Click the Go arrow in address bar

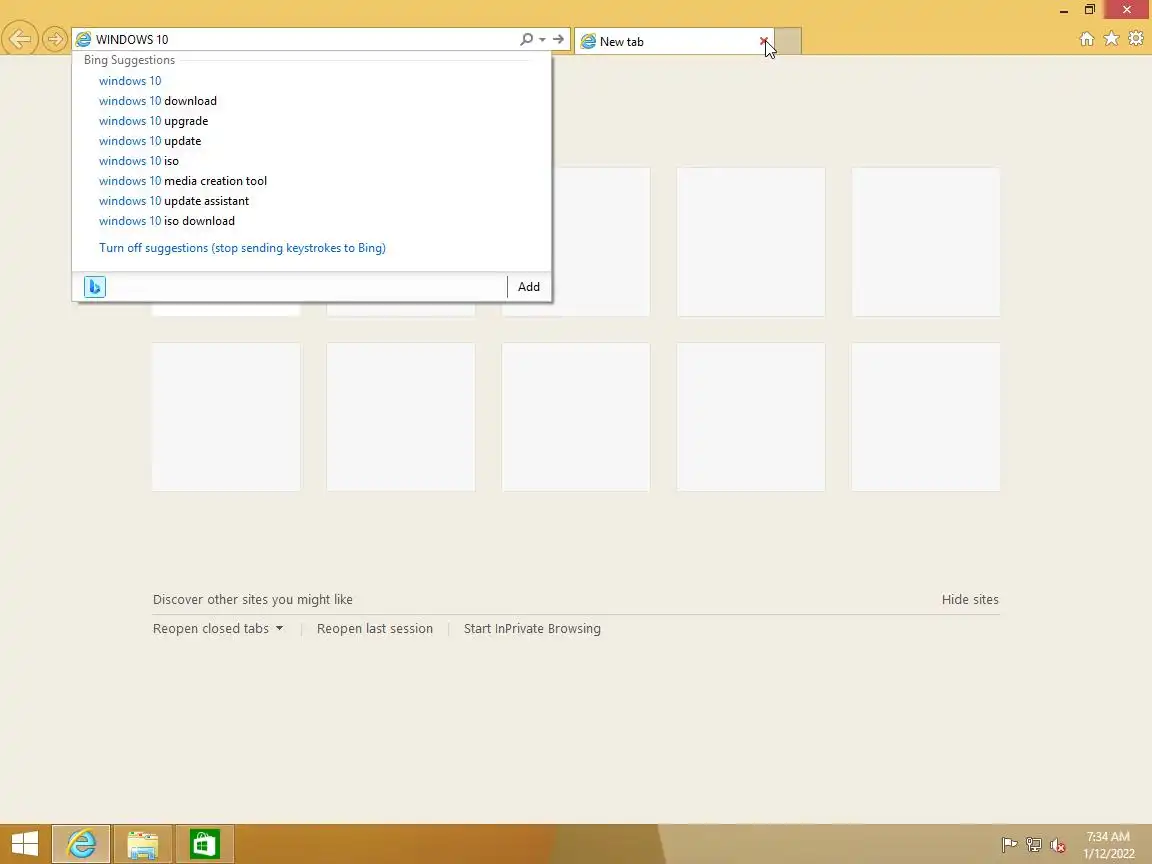(x=558, y=39)
